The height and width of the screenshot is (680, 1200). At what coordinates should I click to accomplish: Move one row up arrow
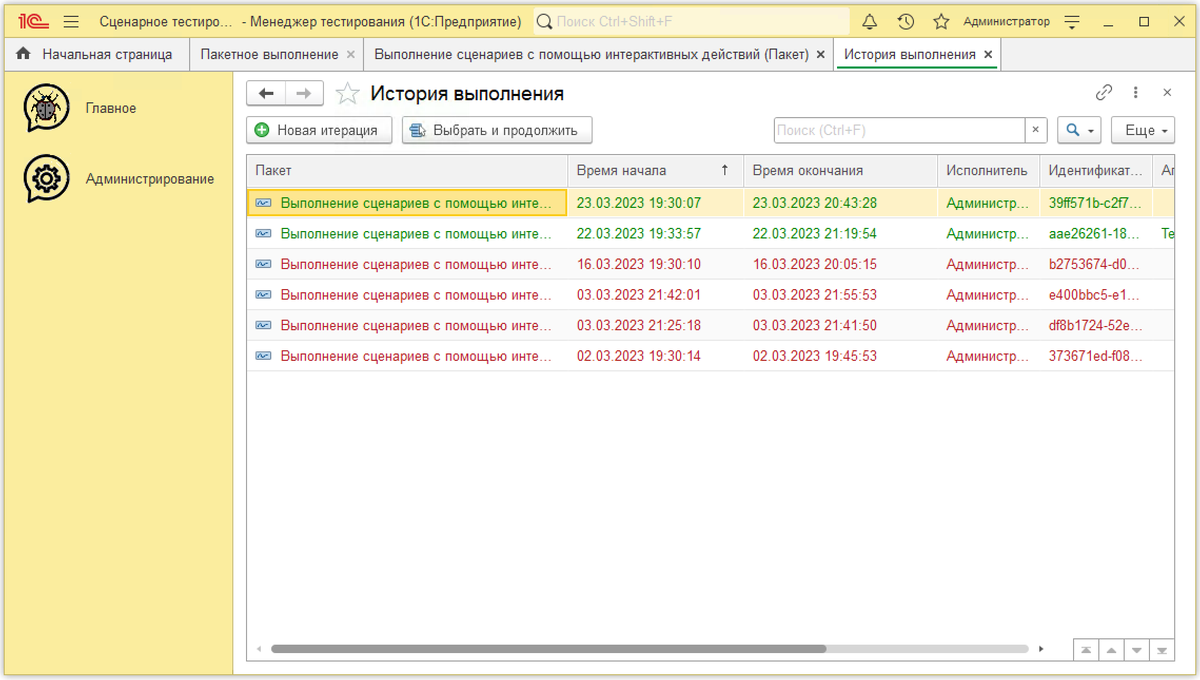point(1111,650)
